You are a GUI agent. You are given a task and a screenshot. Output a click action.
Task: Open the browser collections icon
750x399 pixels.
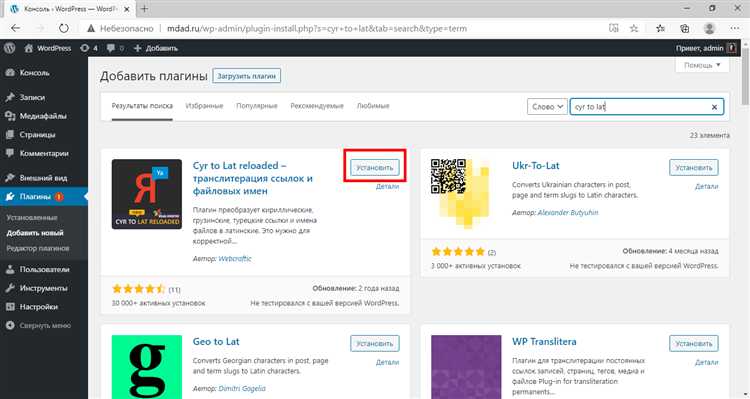tap(684, 28)
